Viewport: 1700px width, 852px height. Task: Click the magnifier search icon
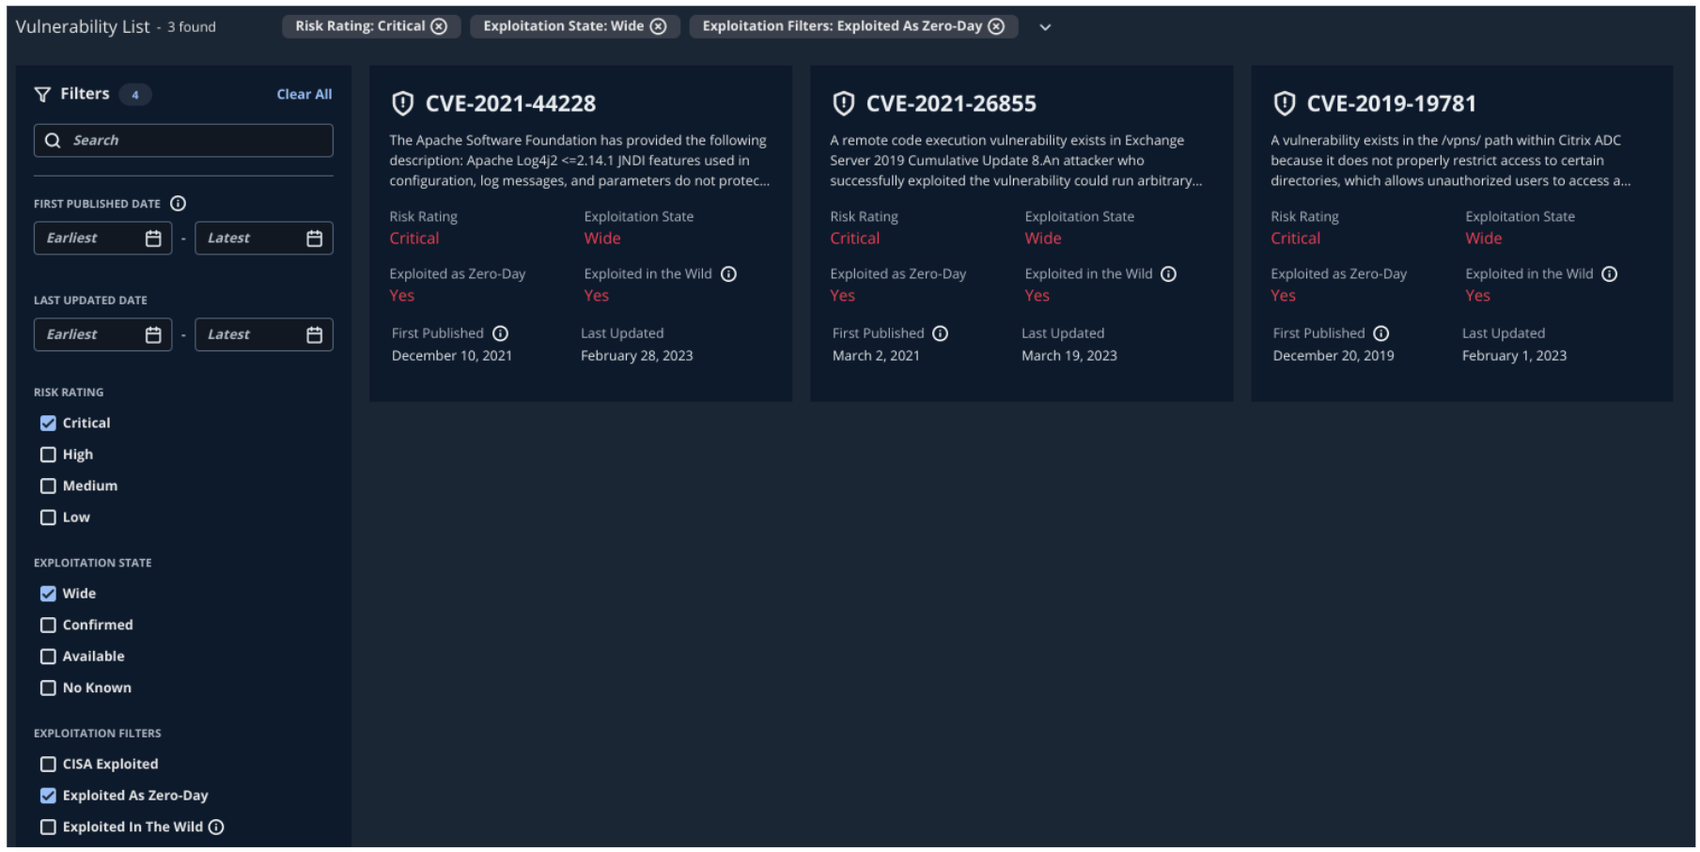(53, 140)
